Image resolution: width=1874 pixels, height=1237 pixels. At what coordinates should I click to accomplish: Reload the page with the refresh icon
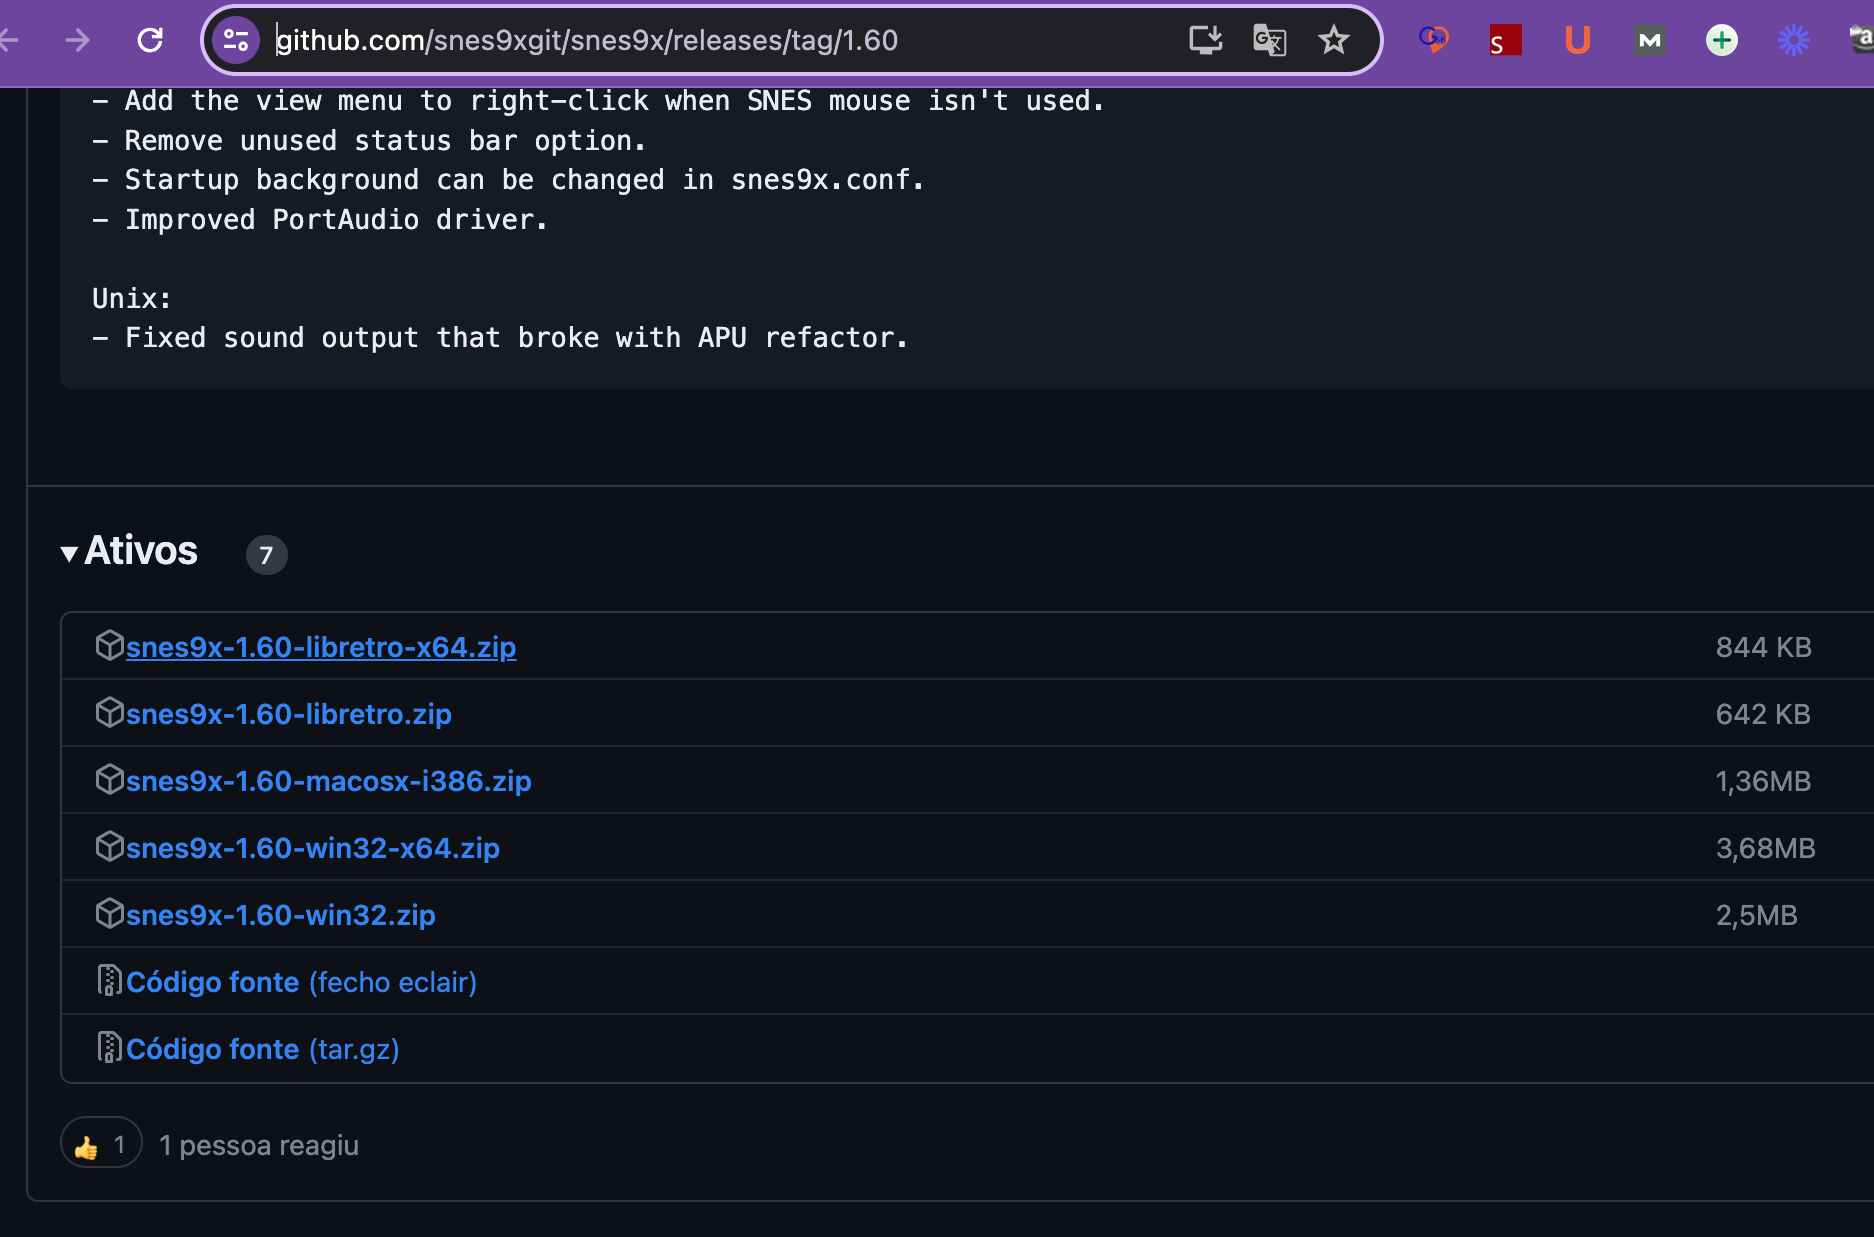[x=150, y=40]
